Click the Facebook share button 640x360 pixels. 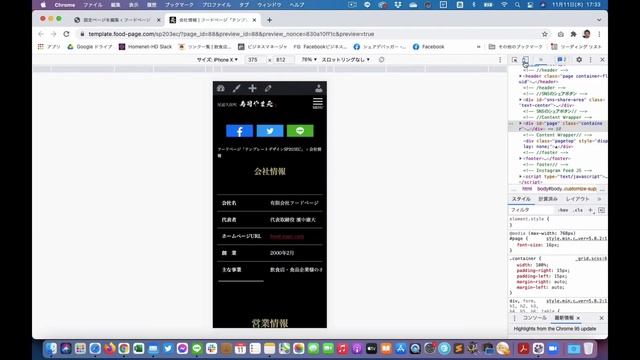tap(239, 131)
